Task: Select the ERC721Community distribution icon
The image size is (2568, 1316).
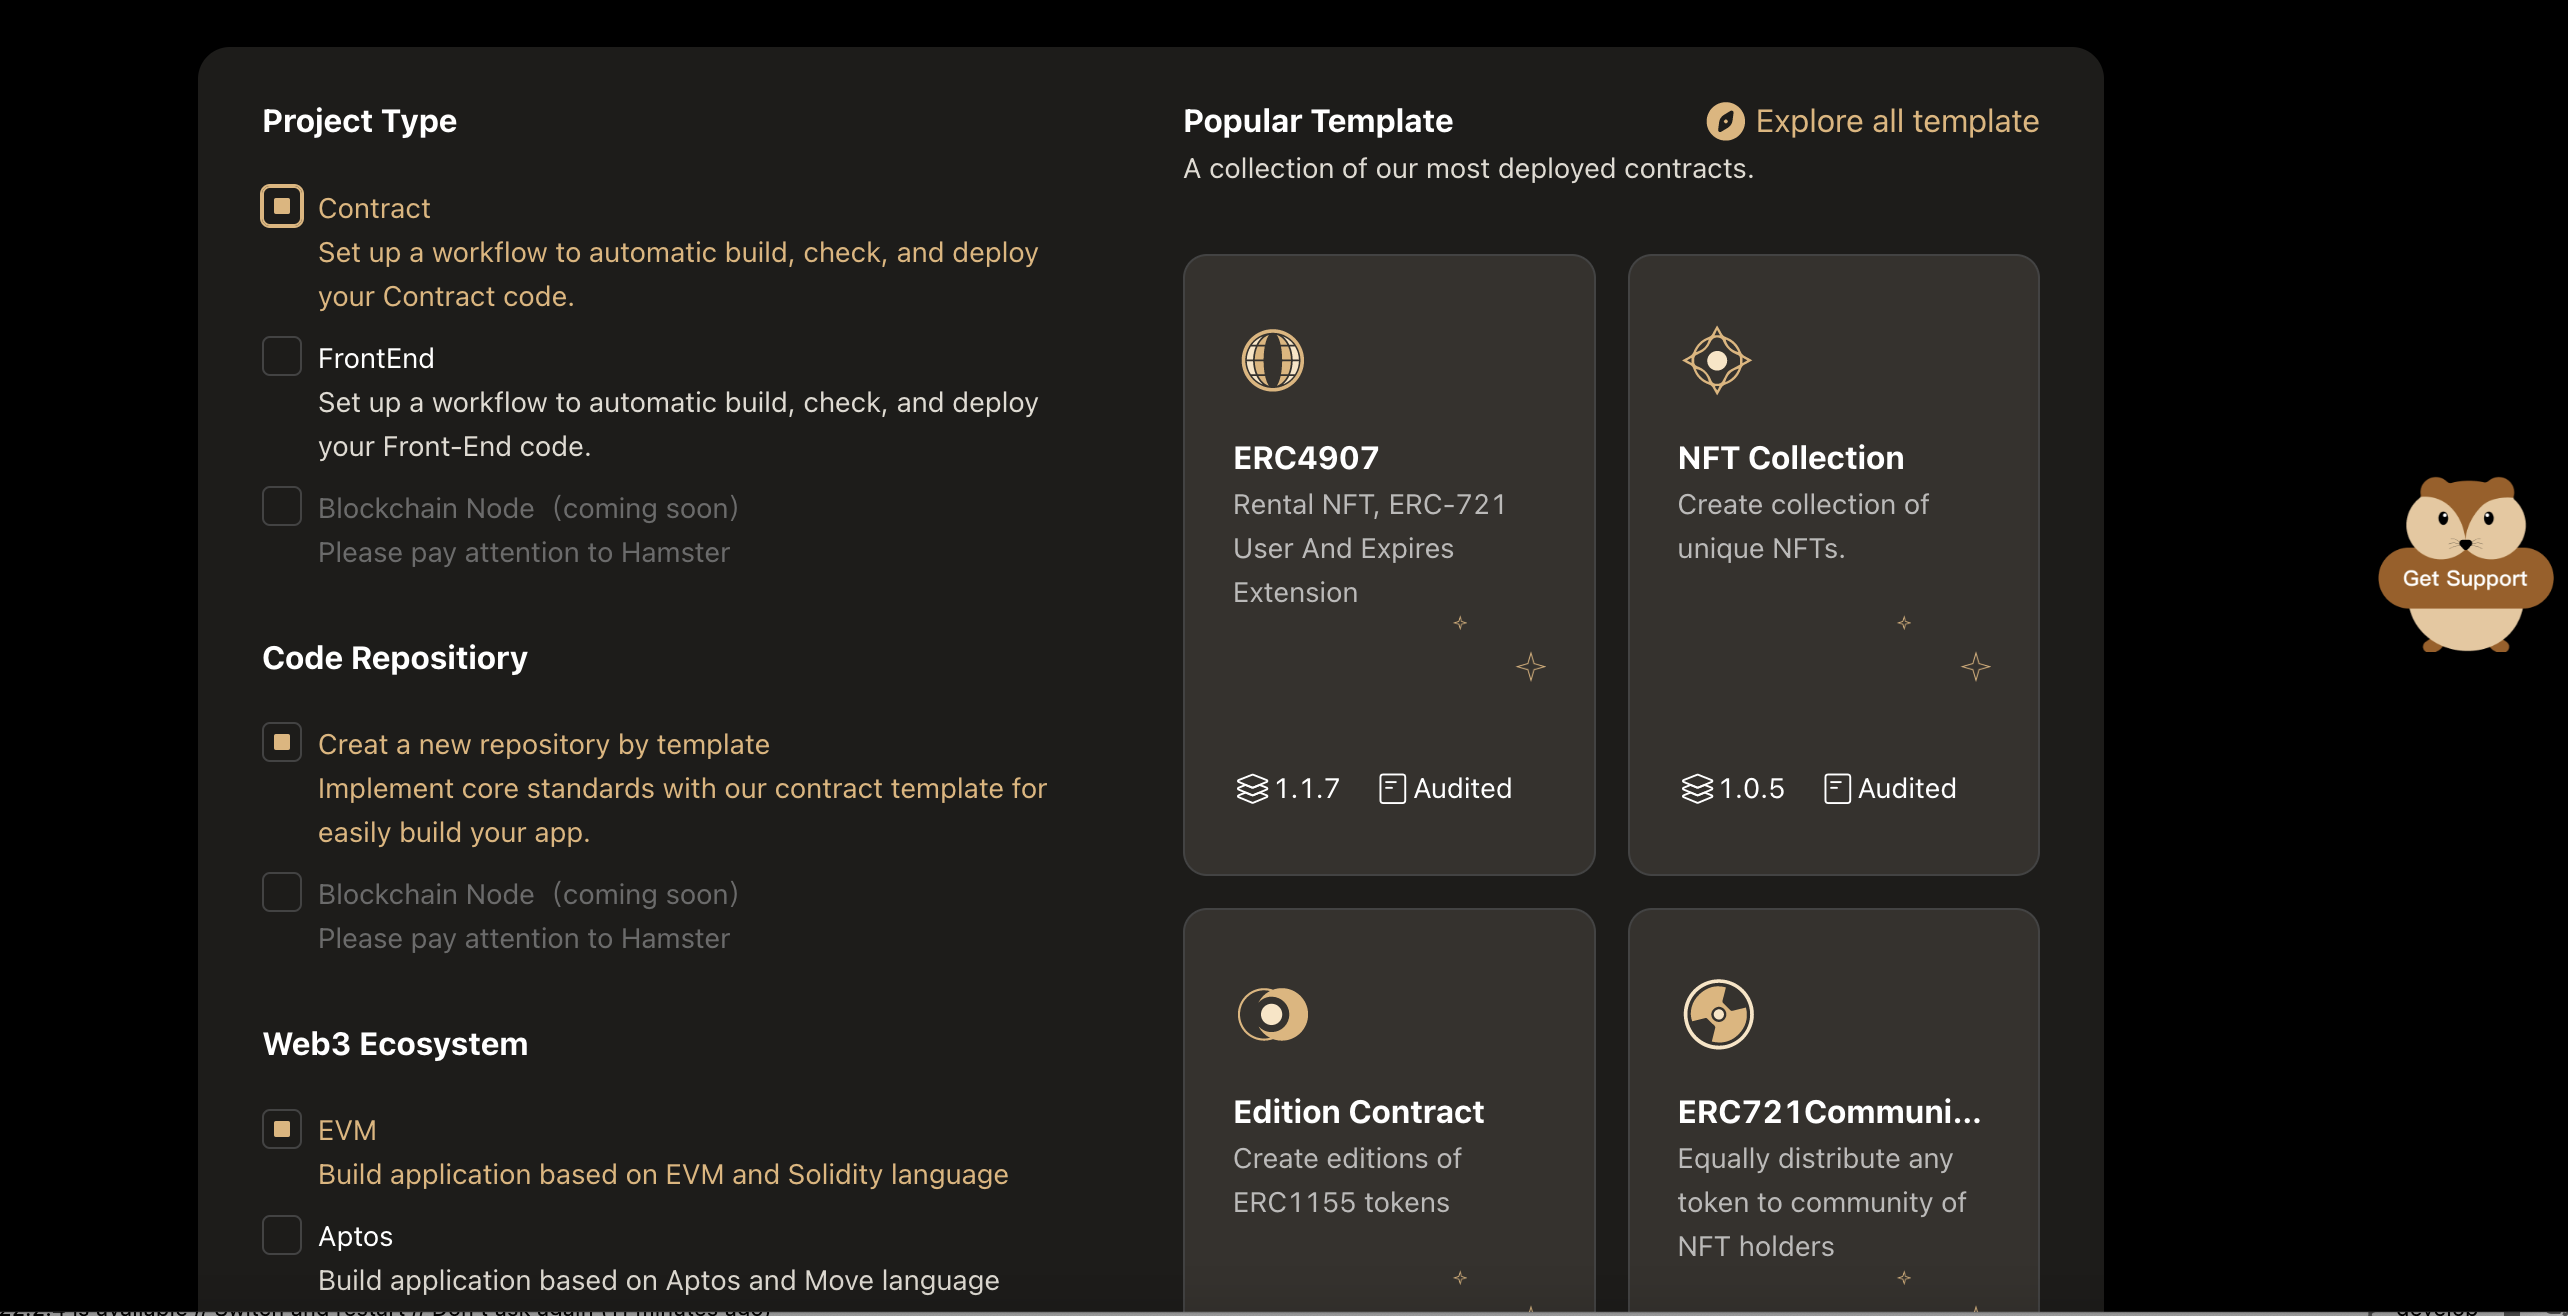Action: pos(1715,1014)
